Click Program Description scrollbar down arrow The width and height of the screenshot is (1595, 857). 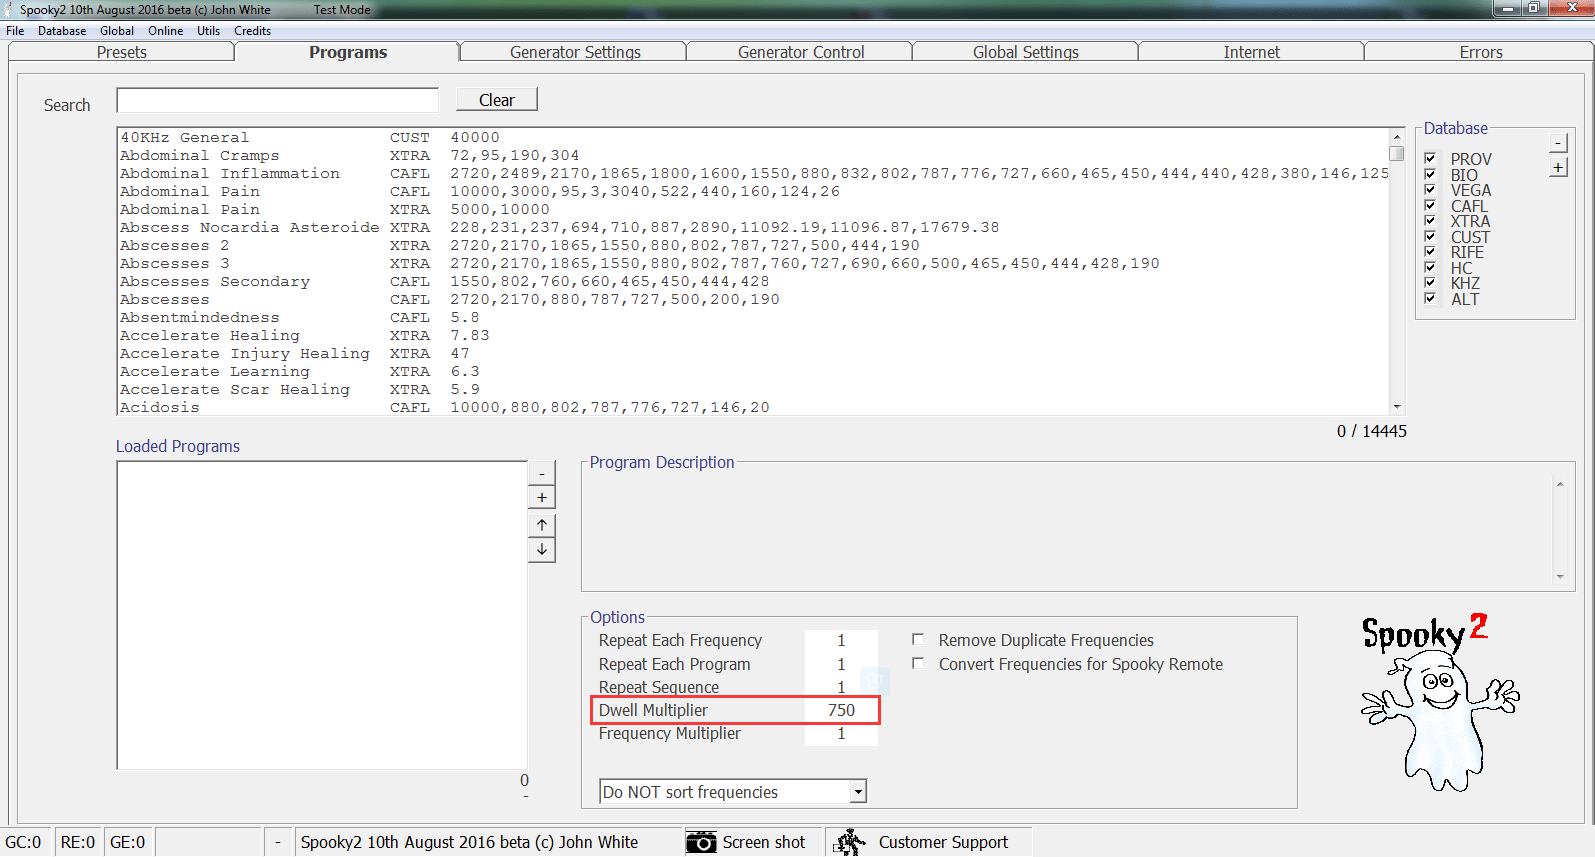(x=1560, y=577)
